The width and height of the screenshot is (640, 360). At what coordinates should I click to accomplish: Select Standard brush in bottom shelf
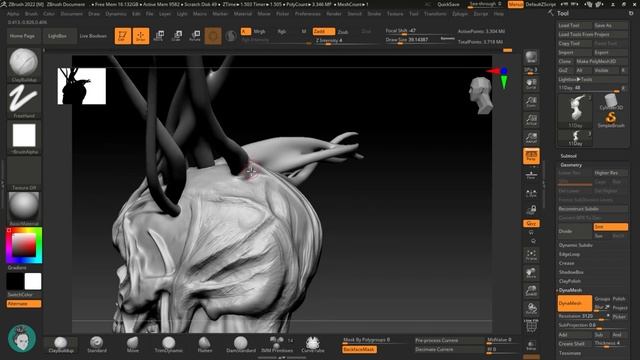click(x=97, y=344)
